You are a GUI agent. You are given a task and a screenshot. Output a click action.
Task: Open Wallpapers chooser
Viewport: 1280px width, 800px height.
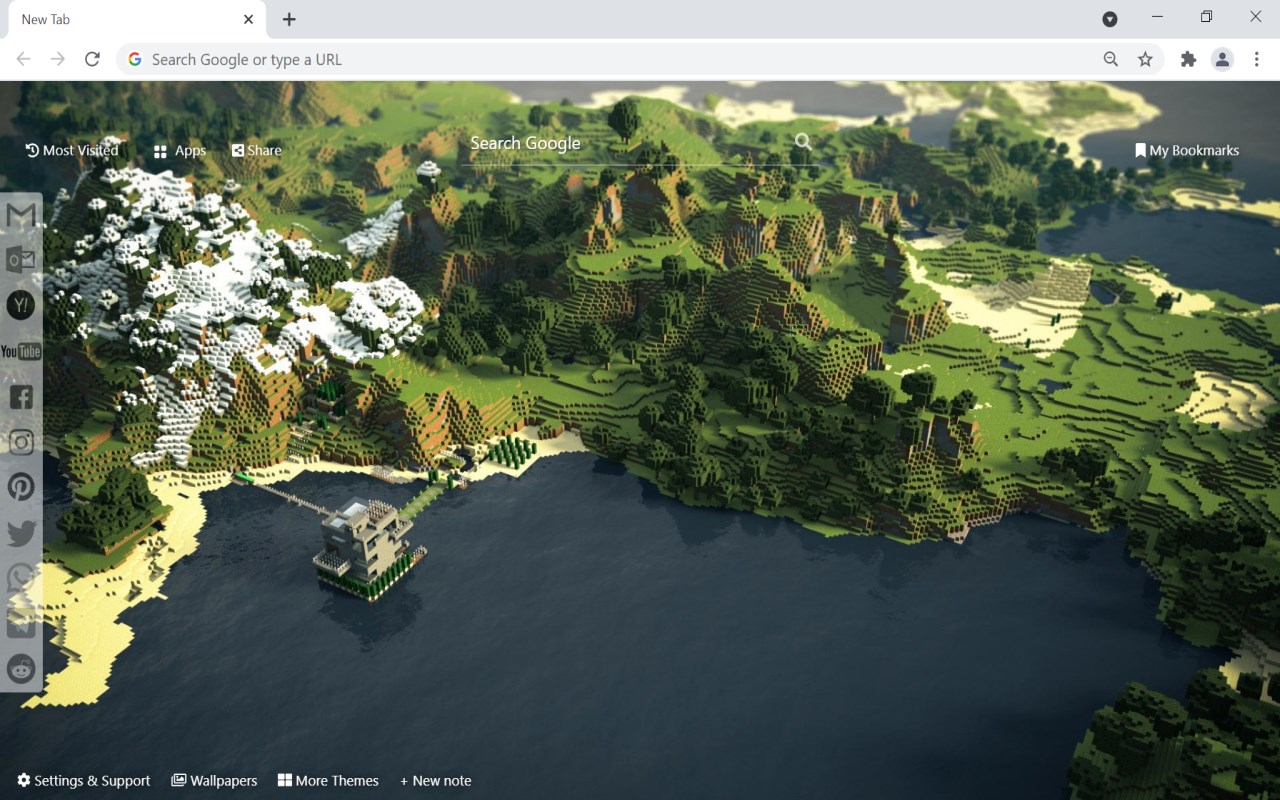pos(214,780)
